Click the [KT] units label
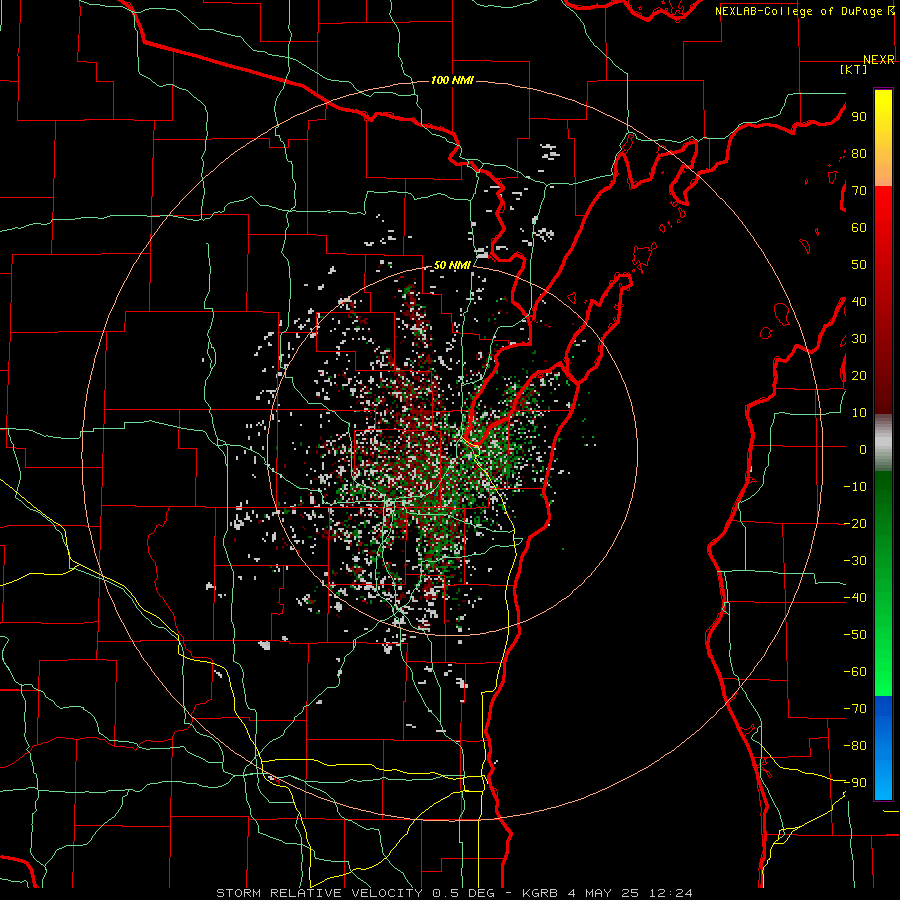The height and width of the screenshot is (900, 900). click(853, 69)
